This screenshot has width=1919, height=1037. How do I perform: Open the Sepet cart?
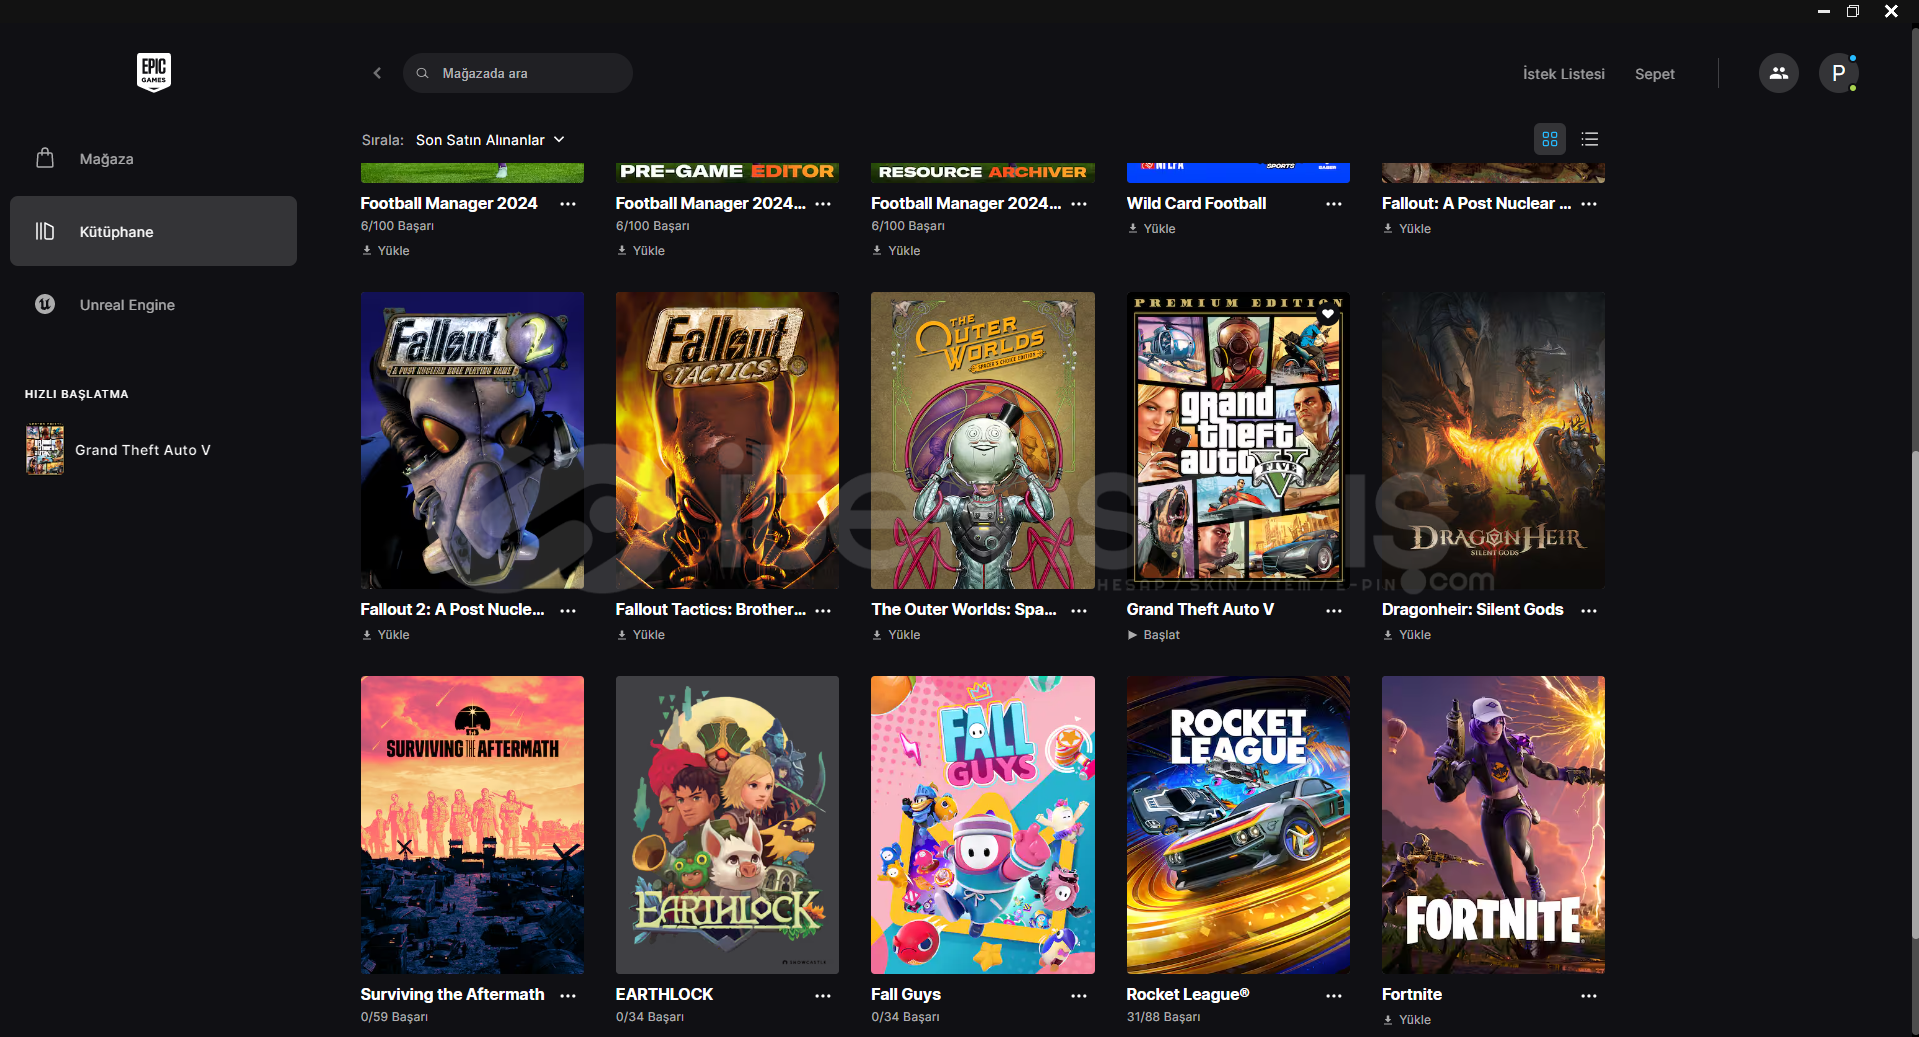click(1655, 74)
